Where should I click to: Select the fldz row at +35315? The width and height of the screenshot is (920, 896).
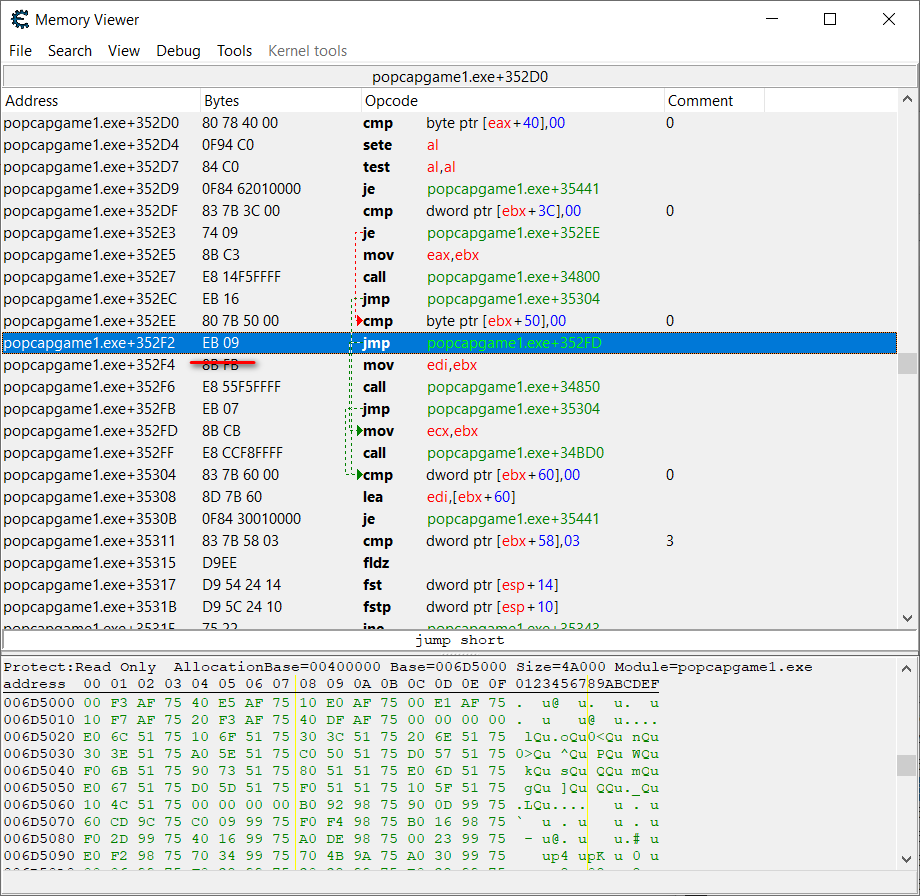(449, 563)
